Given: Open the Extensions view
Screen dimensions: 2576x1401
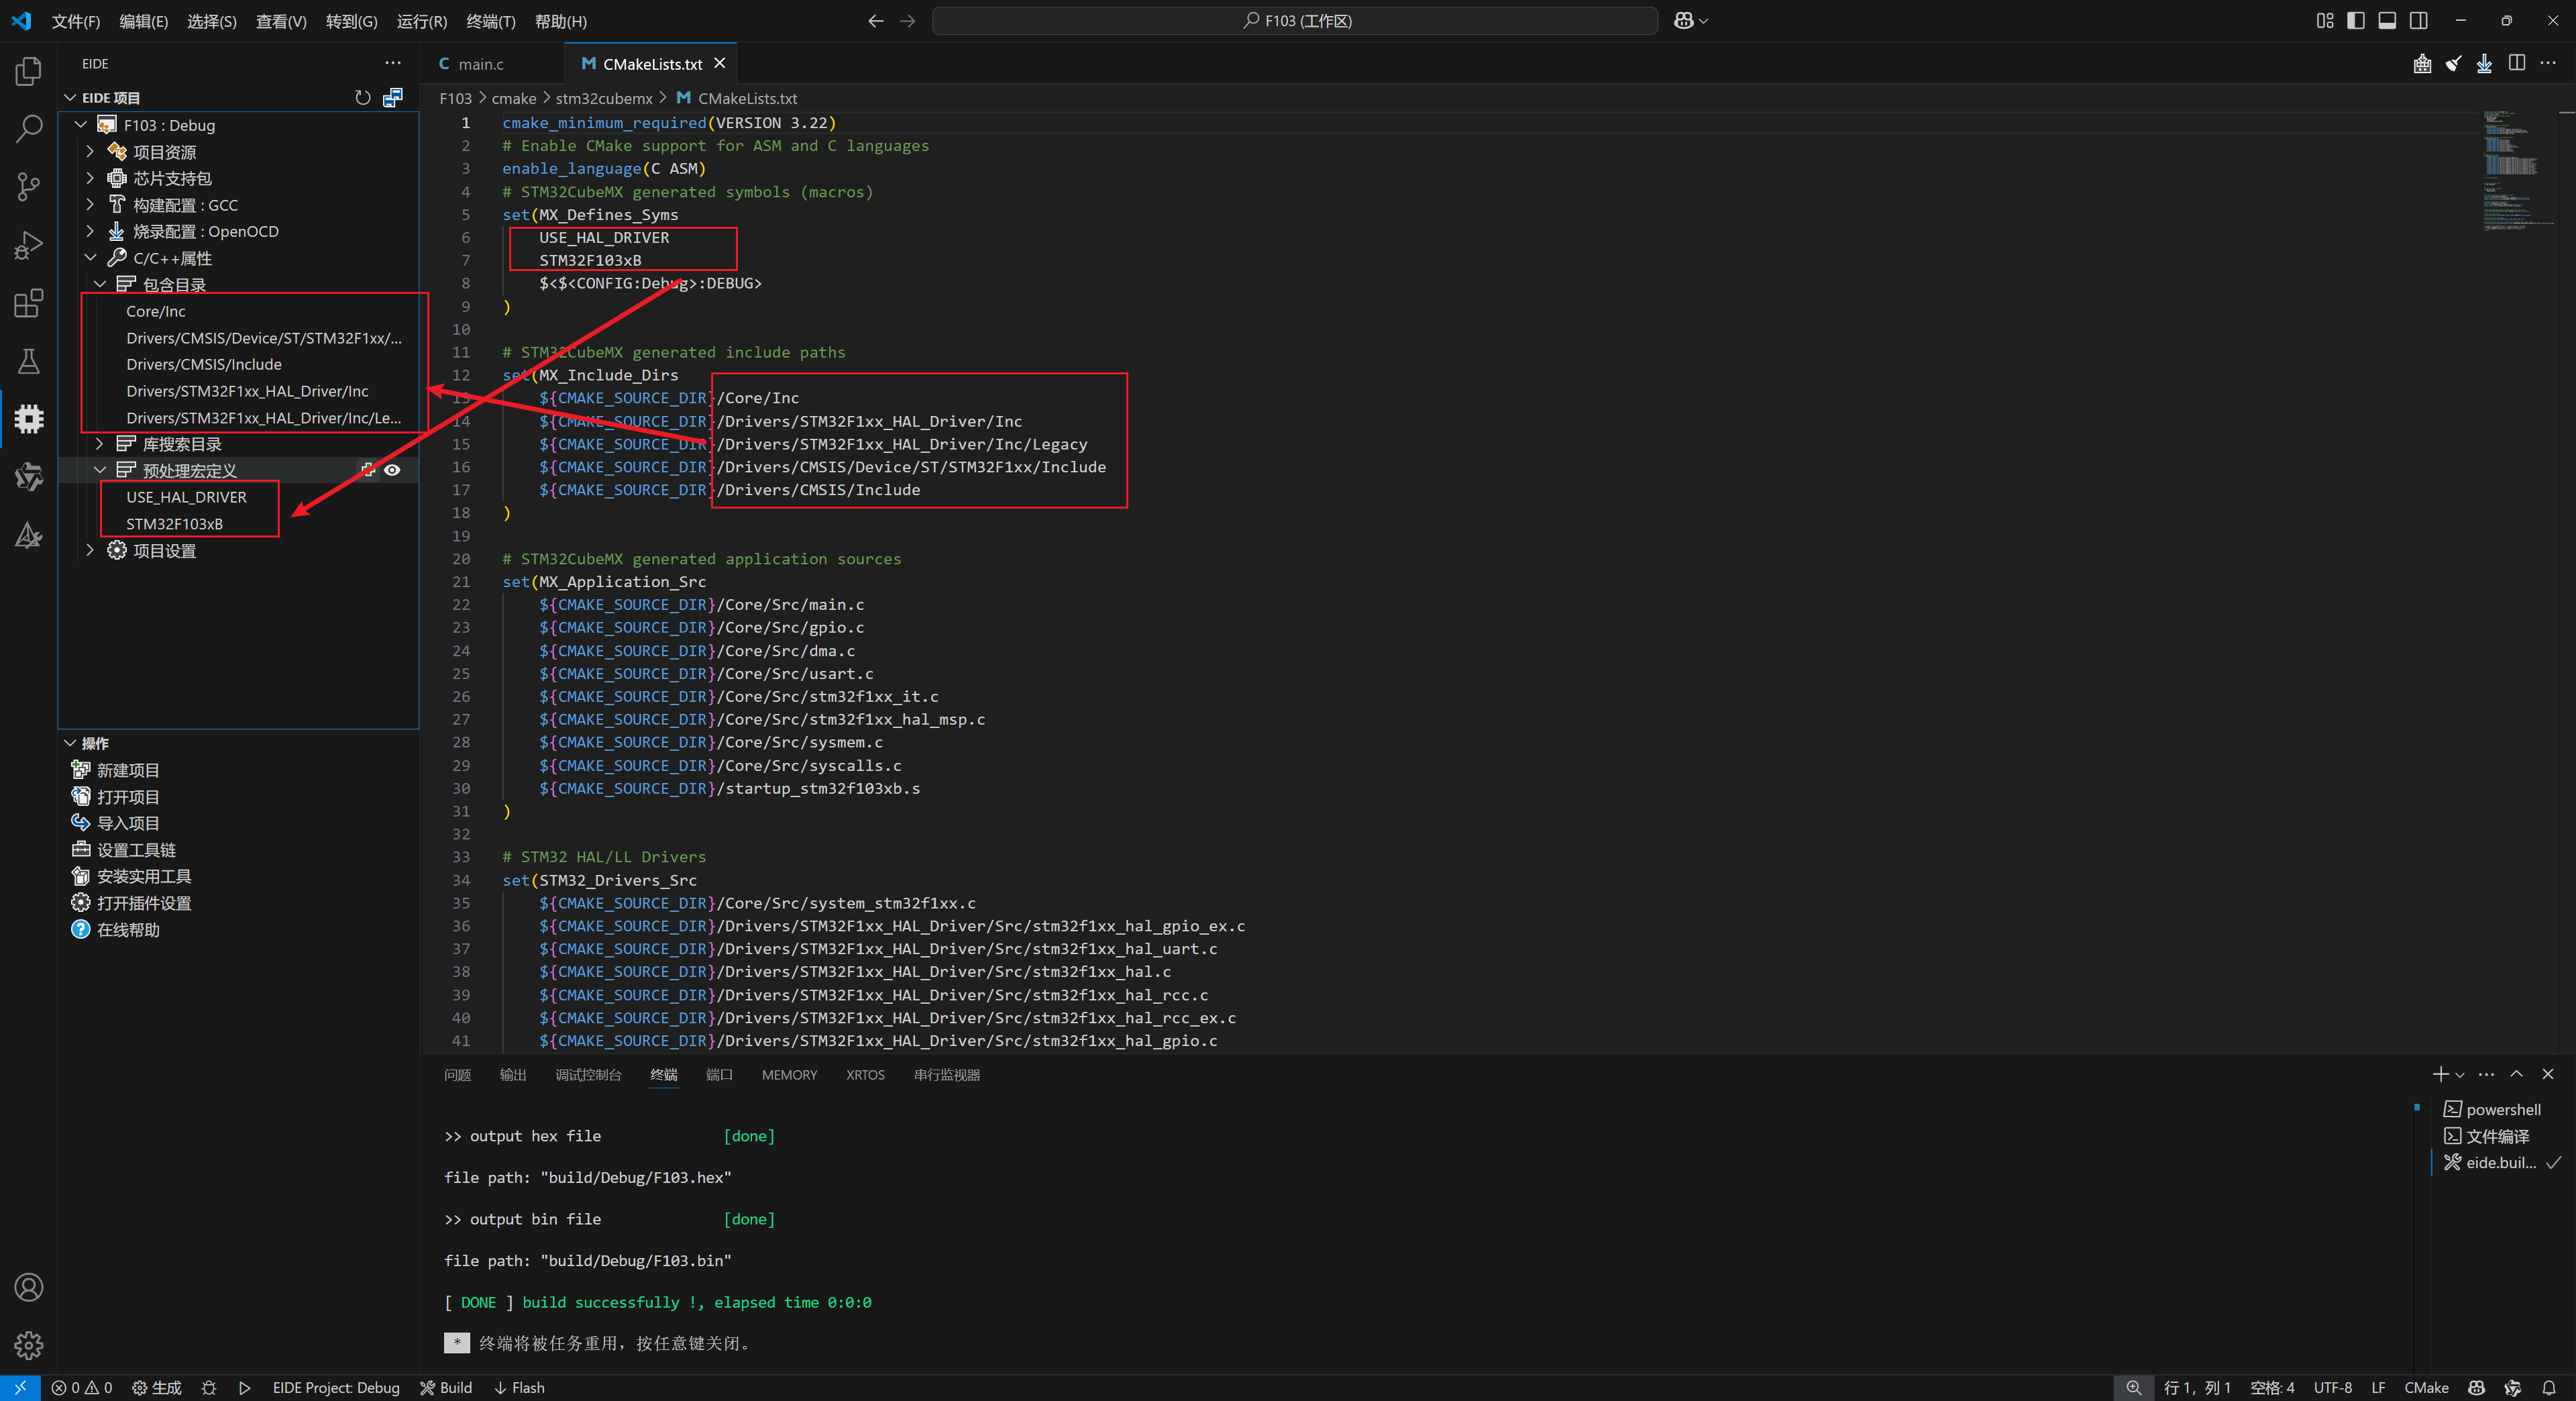Looking at the screenshot, I should pyautogui.click(x=29, y=303).
